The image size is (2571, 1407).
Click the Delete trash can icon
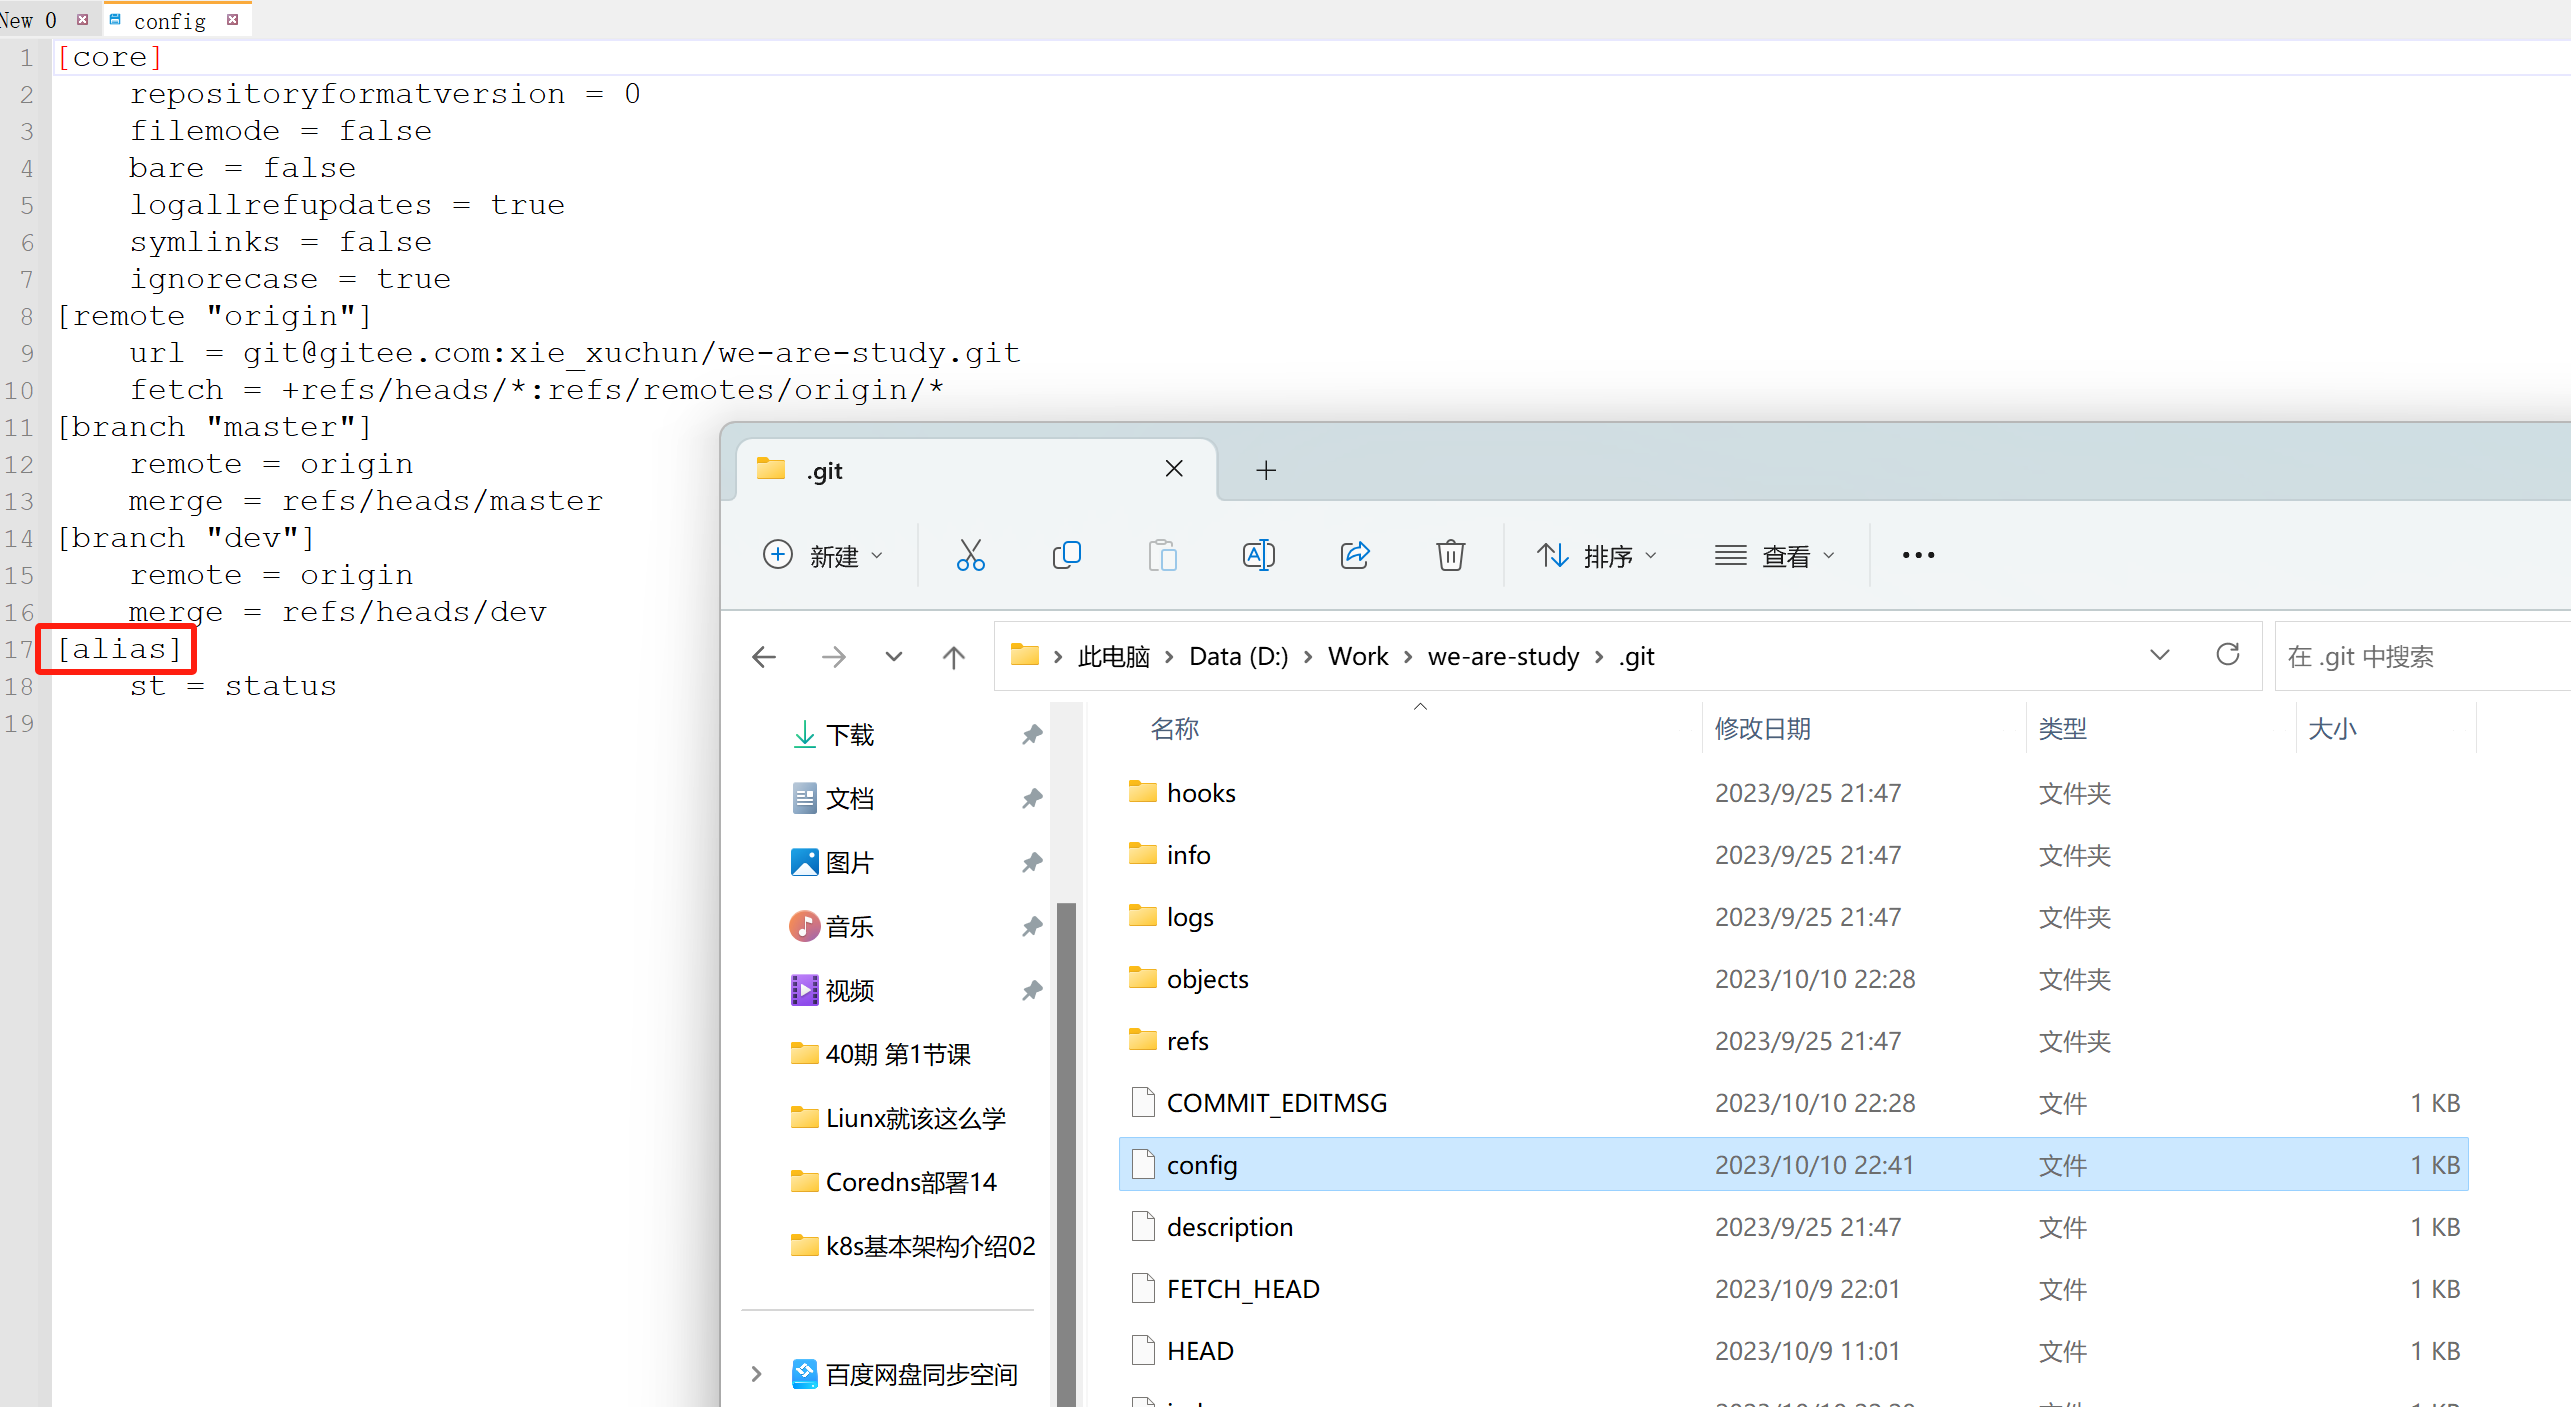click(x=1450, y=555)
